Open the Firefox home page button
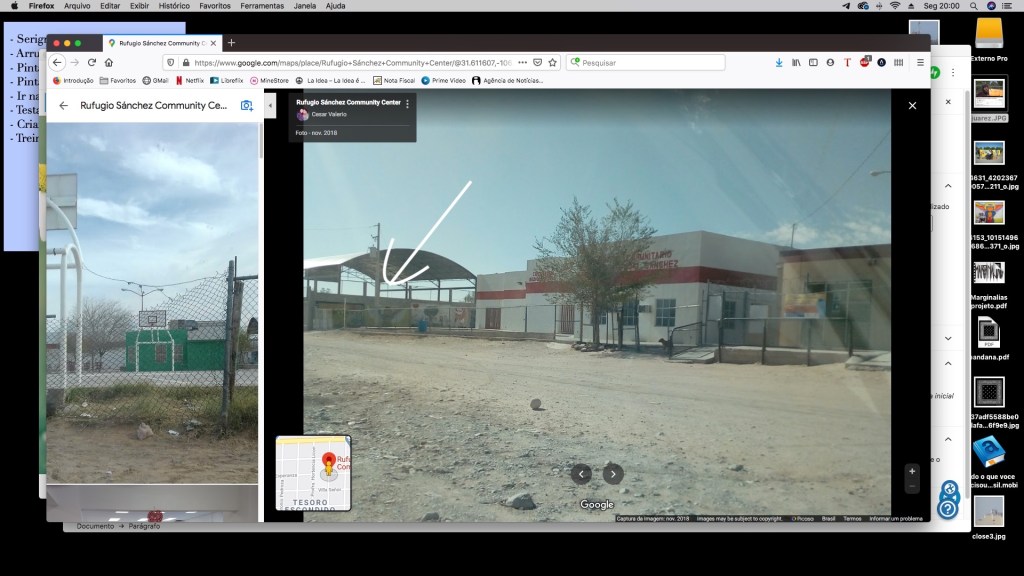1024x576 pixels. pos(109,62)
